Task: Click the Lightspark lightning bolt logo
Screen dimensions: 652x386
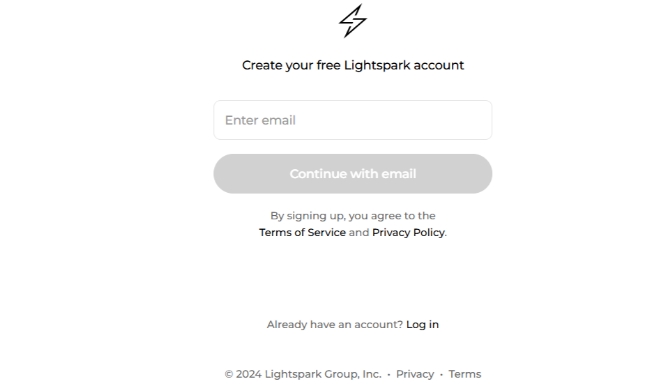Action: [353, 21]
